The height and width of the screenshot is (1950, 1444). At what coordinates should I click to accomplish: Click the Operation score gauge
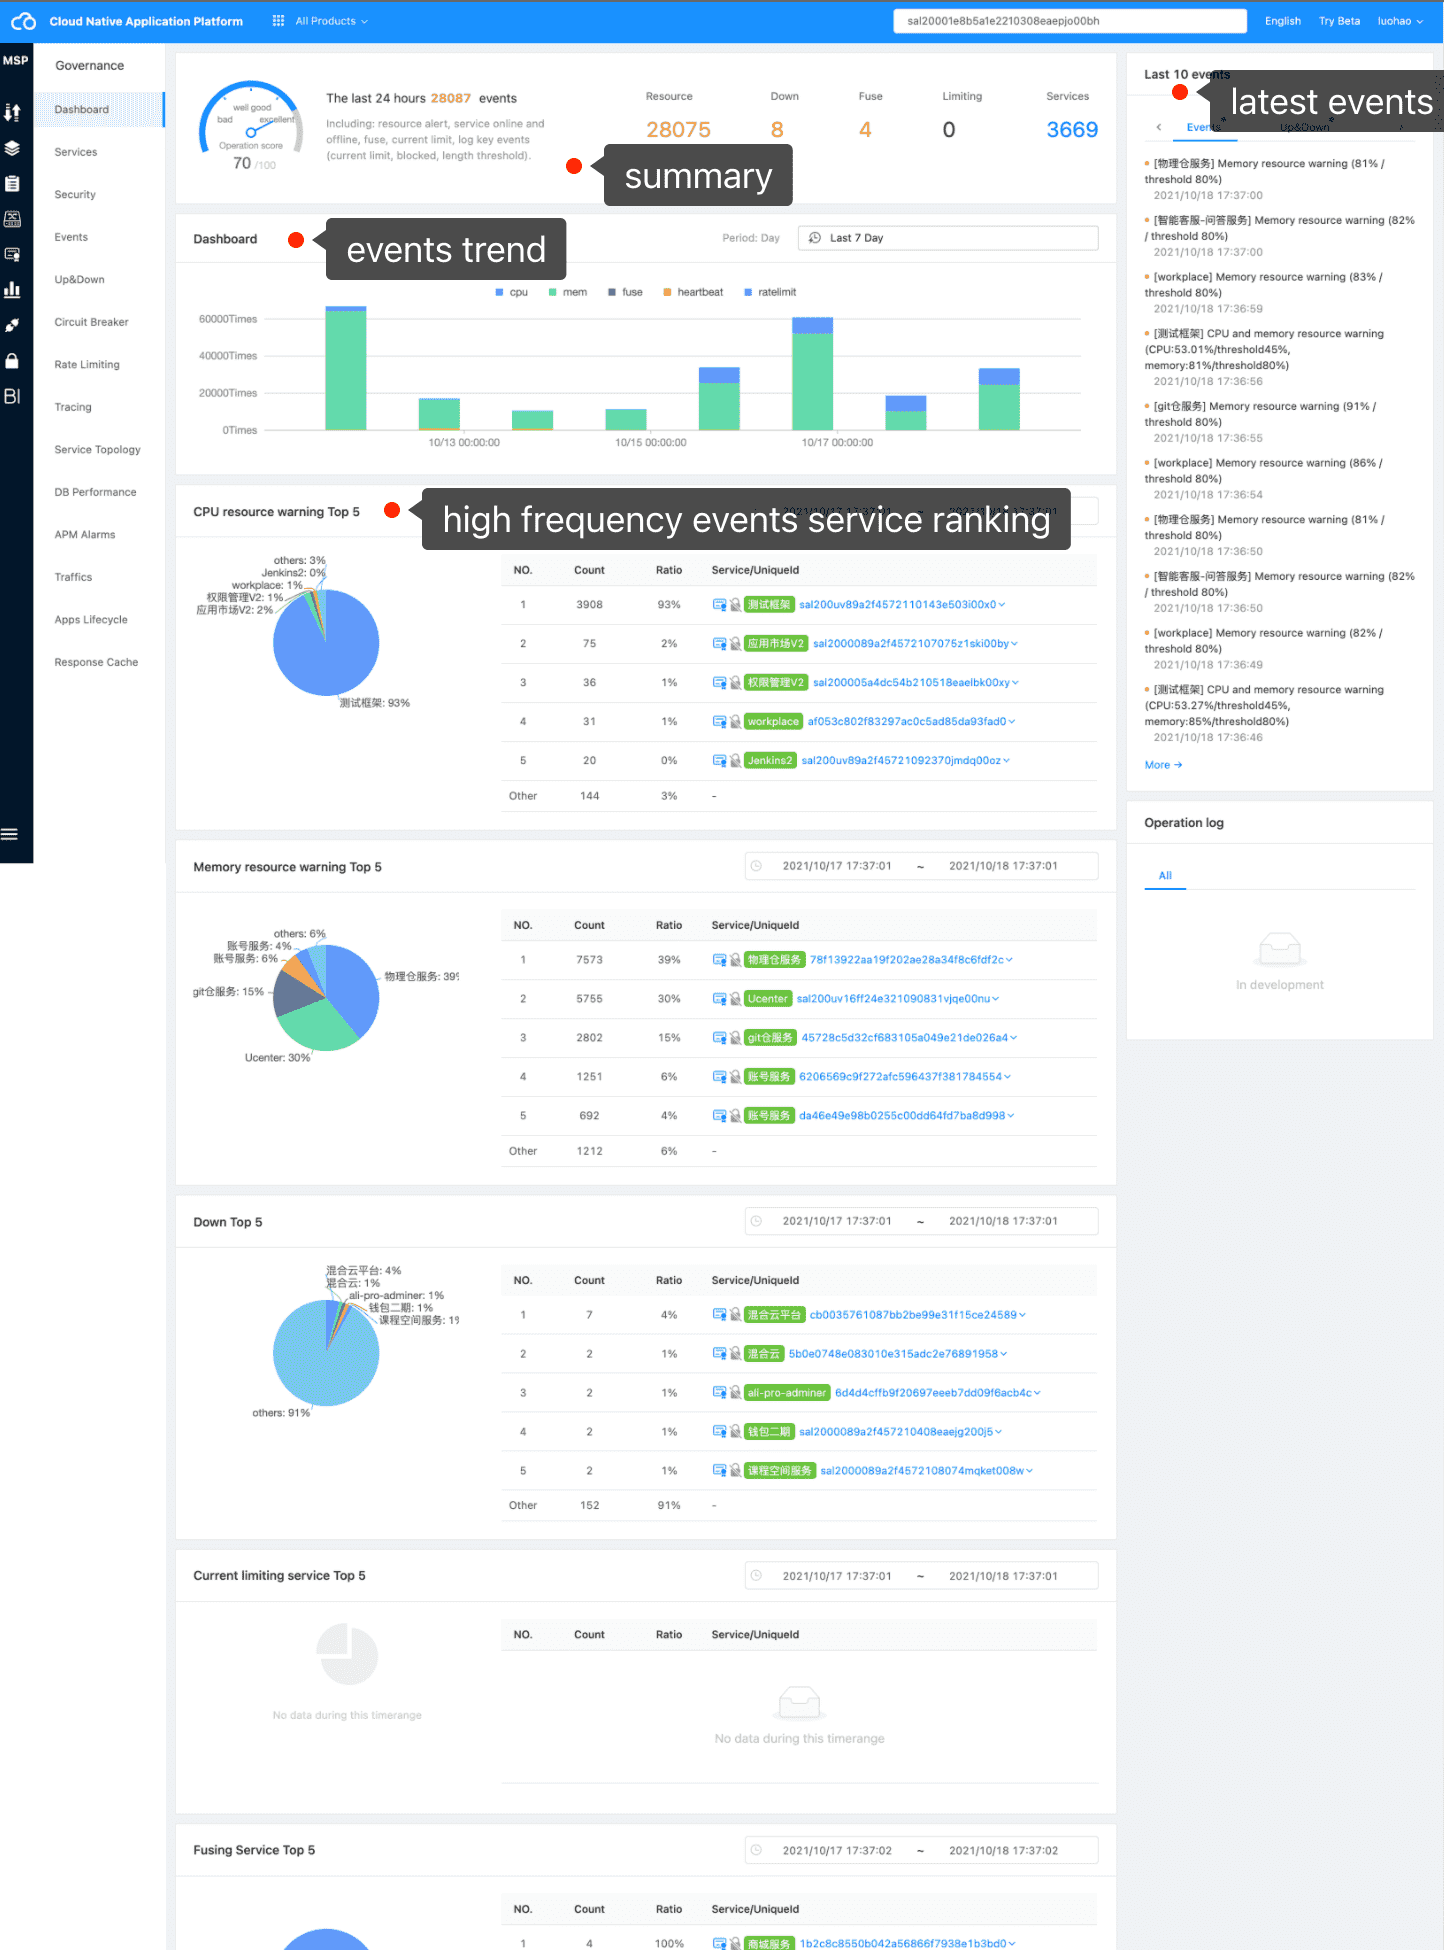[251, 126]
